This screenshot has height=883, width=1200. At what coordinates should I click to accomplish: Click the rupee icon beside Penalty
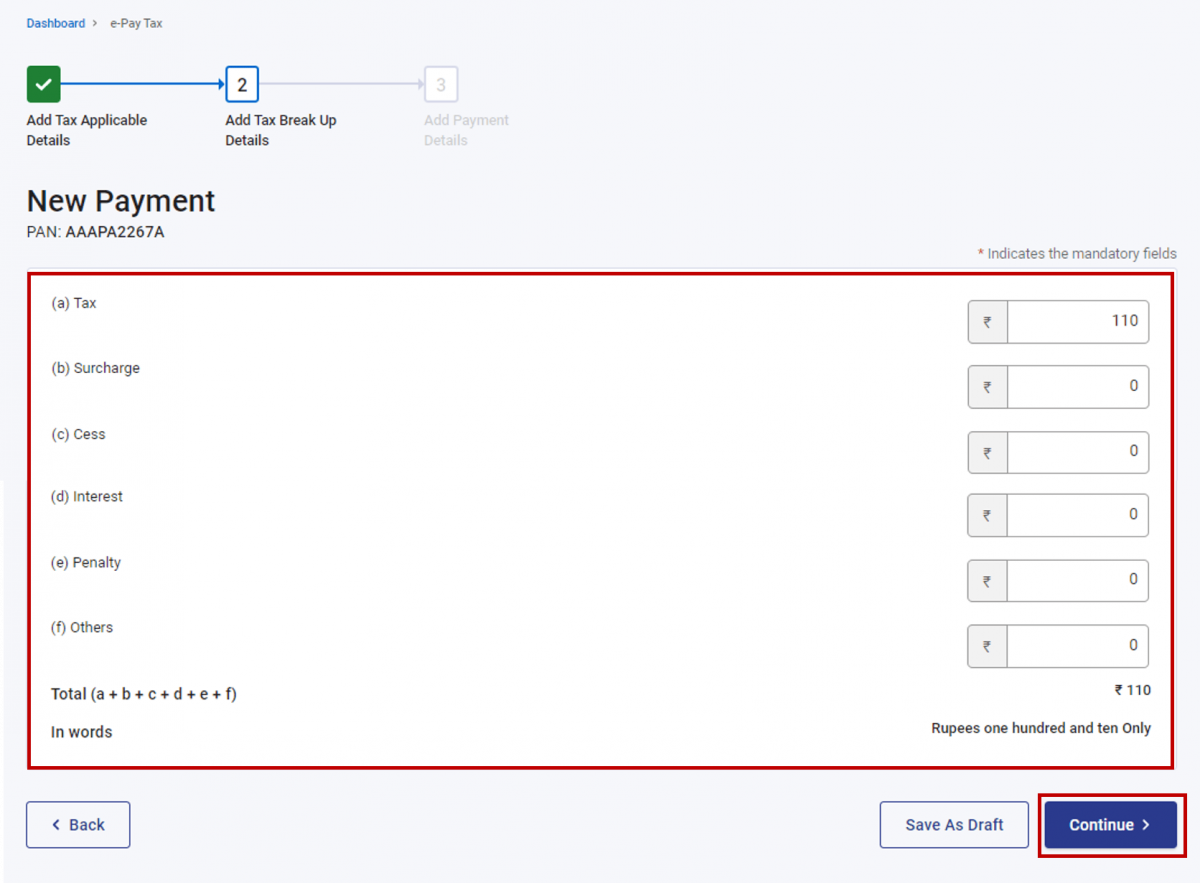(x=987, y=580)
